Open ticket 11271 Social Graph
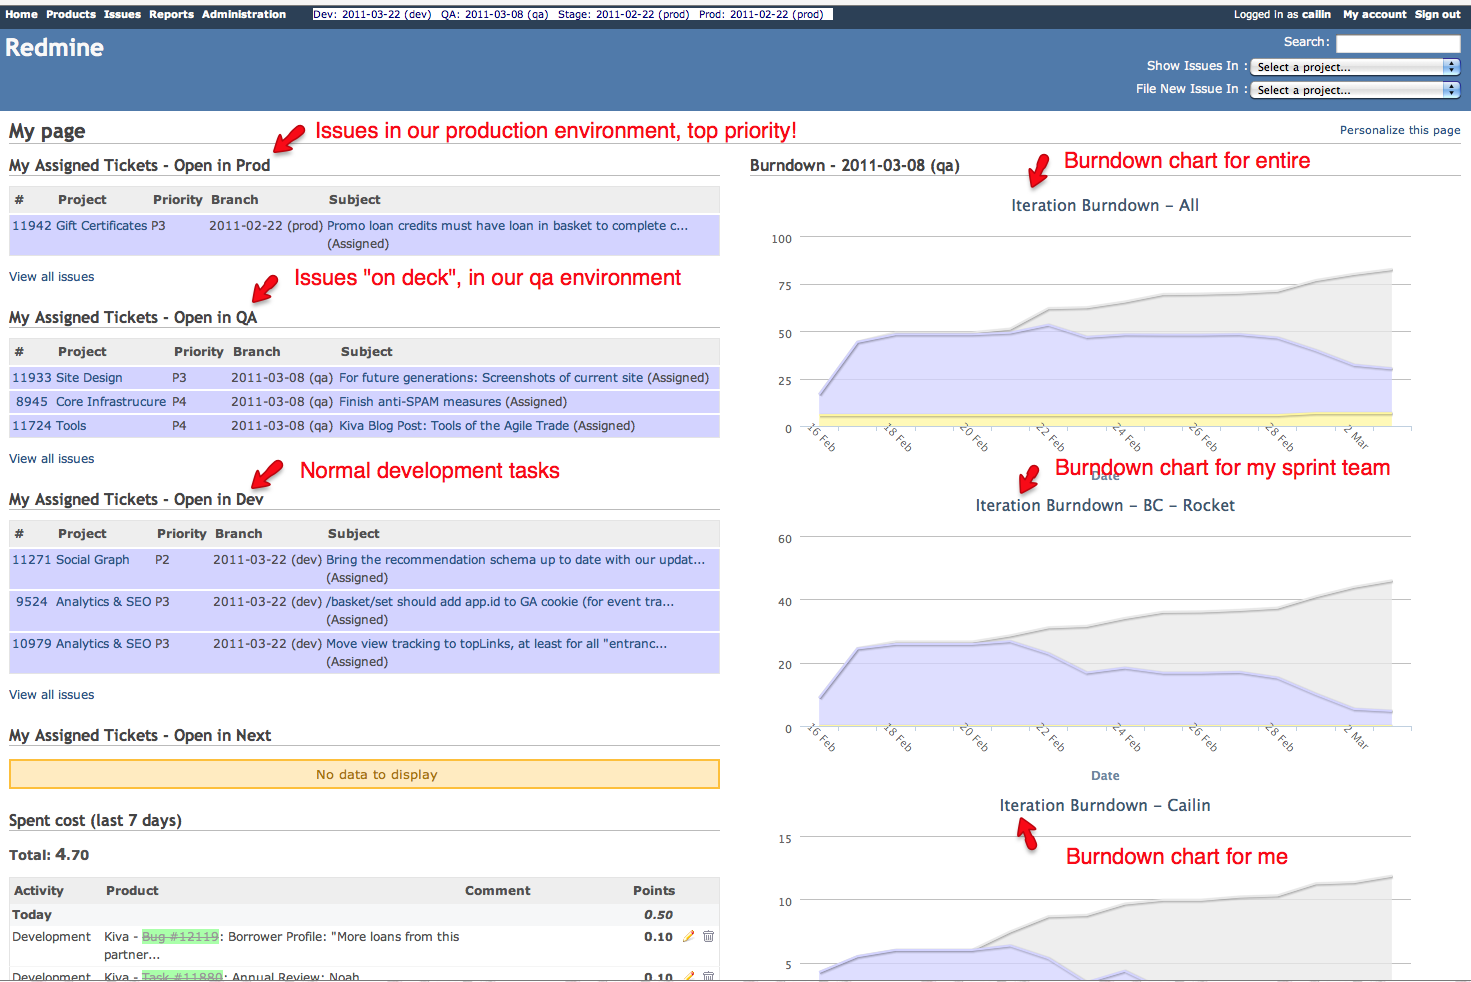Viewport: 1471px width, 982px height. [27, 559]
